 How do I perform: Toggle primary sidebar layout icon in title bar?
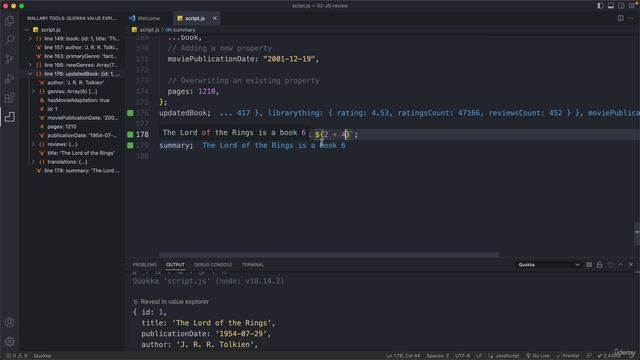click(600, 6)
